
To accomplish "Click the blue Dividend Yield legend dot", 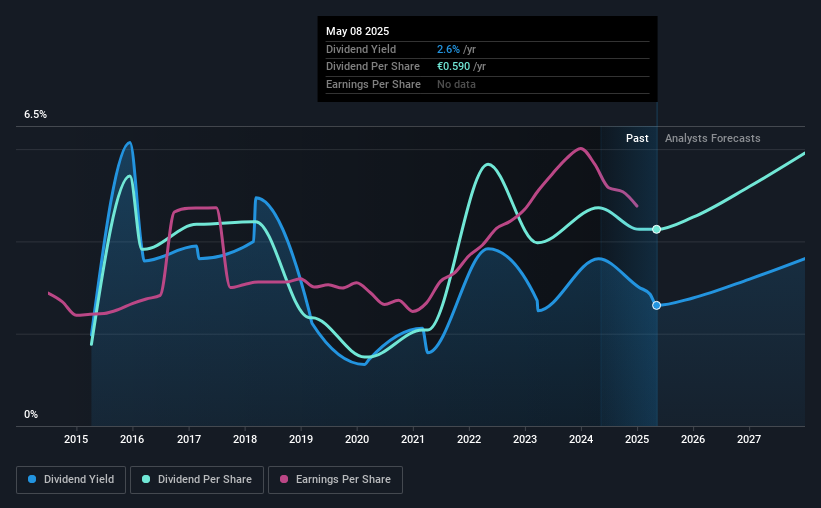I will (x=32, y=479).
